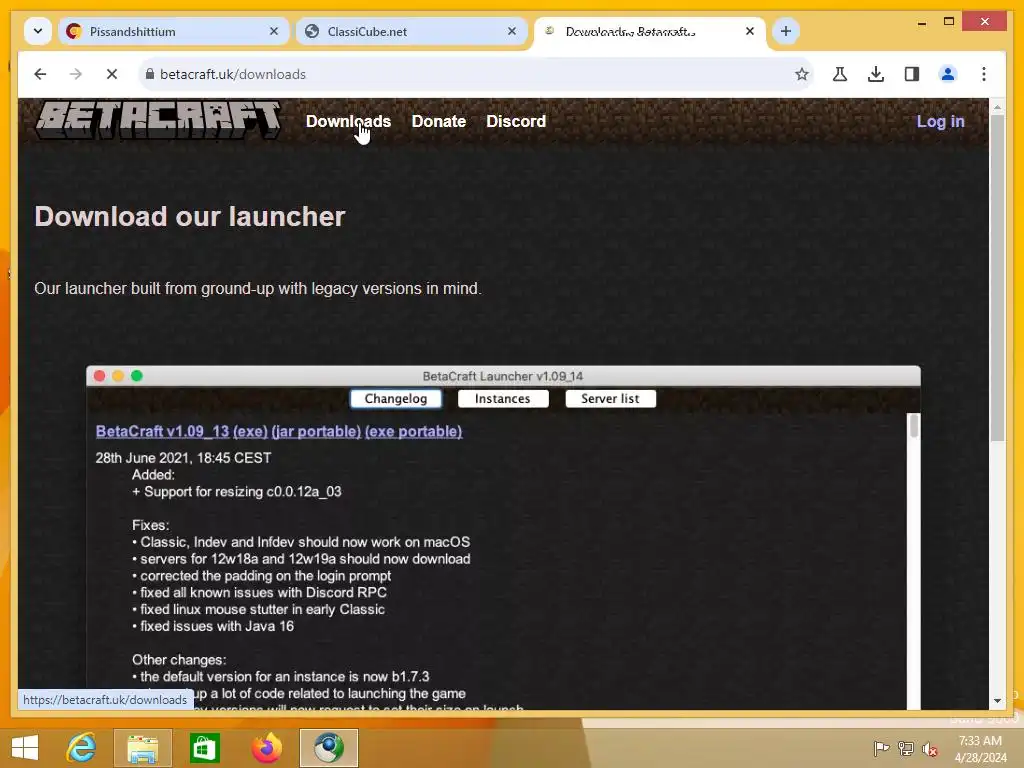Expand the tab search dropdown arrow
The height and width of the screenshot is (768, 1024).
coord(38,31)
